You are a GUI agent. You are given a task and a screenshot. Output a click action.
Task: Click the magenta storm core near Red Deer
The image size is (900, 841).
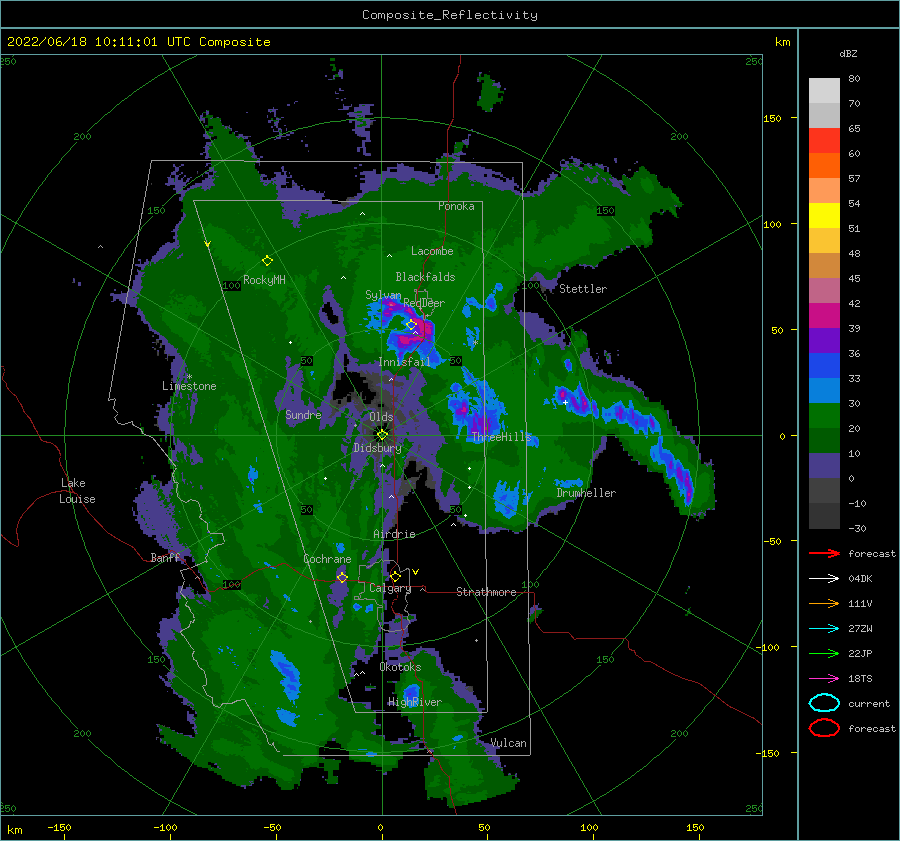click(416, 333)
